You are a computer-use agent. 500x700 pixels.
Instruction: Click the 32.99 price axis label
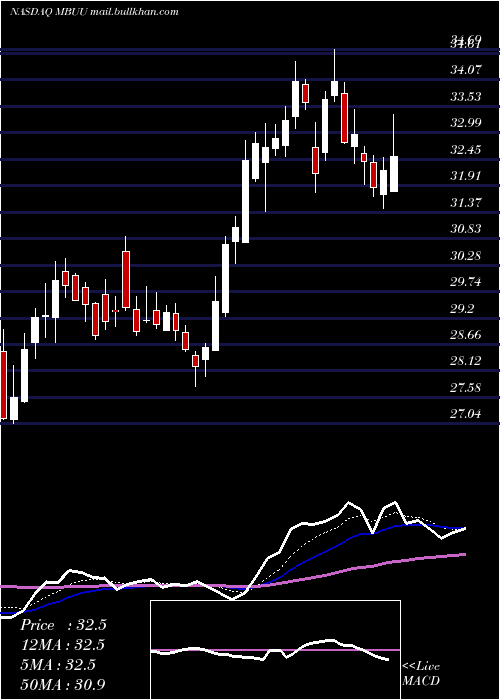[466, 123]
